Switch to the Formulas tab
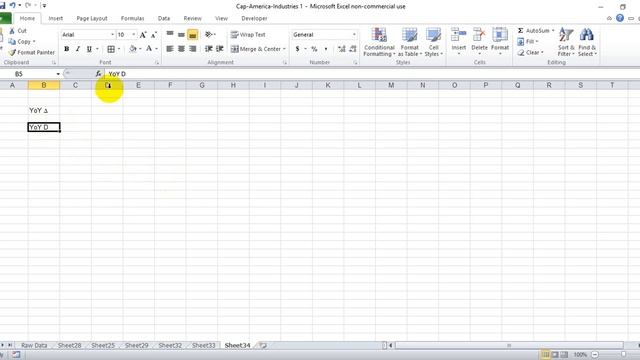The height and width of the screenshot is (360, 640). 132,18
